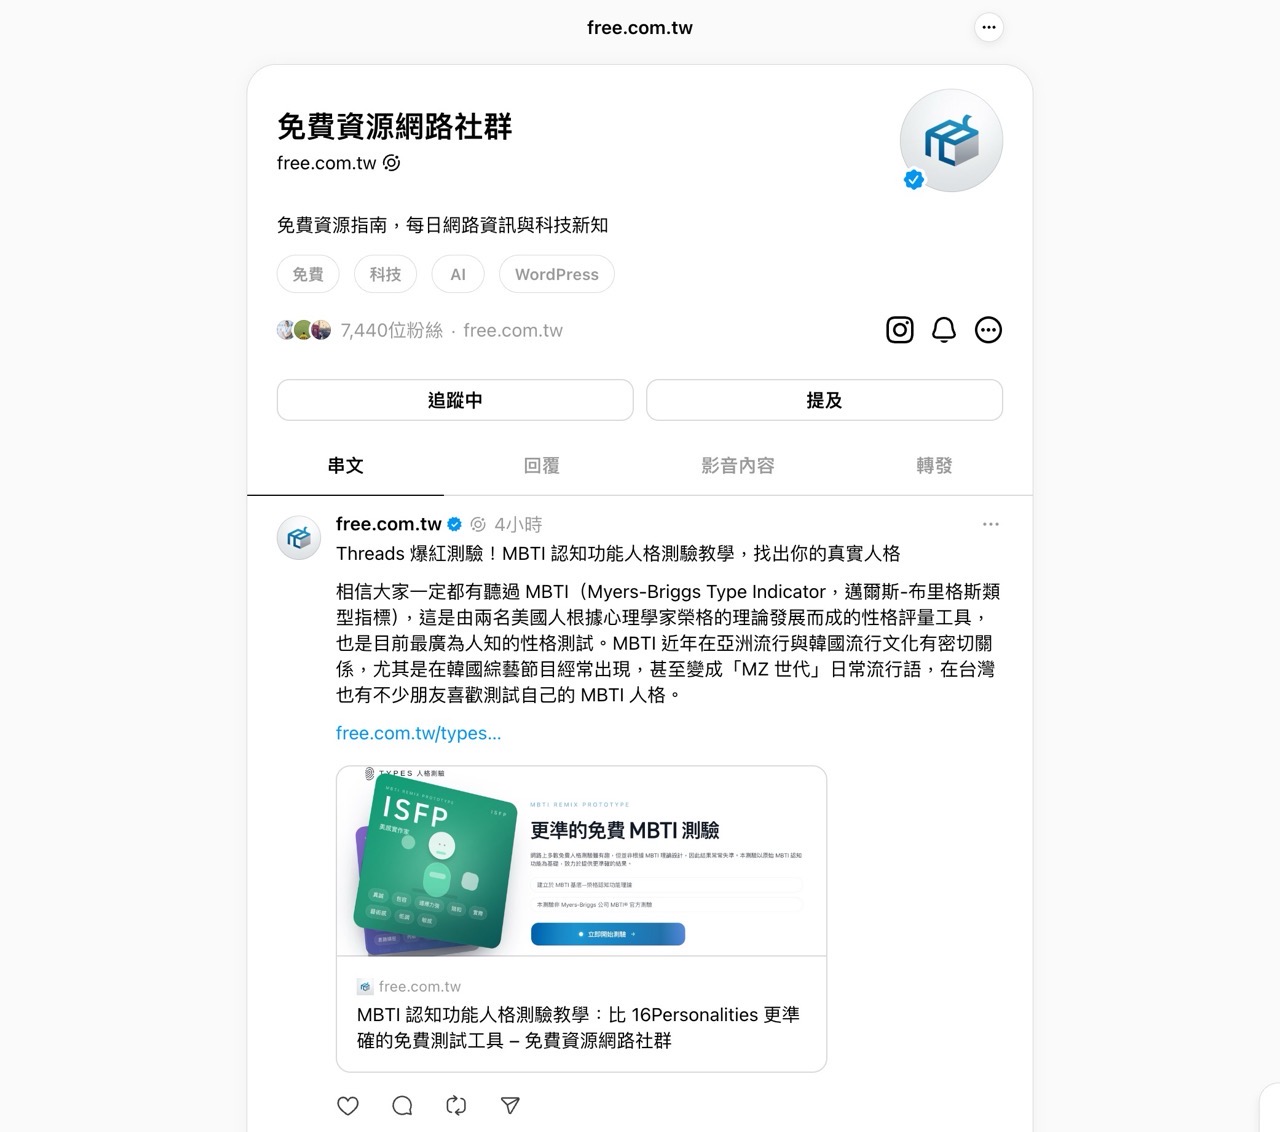The image size is (1280, 1132).
Task: Like the MBTI post with the heart icon
Action: (348, 1105)
